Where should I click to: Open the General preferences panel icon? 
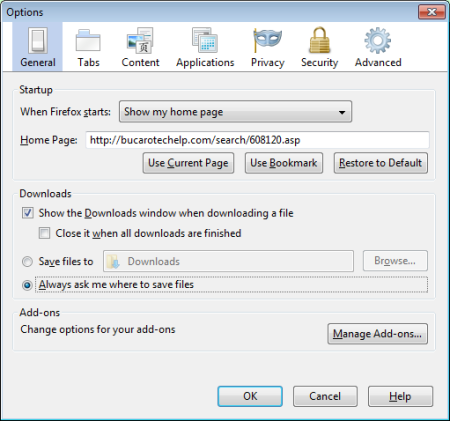(x=37, y=41)
